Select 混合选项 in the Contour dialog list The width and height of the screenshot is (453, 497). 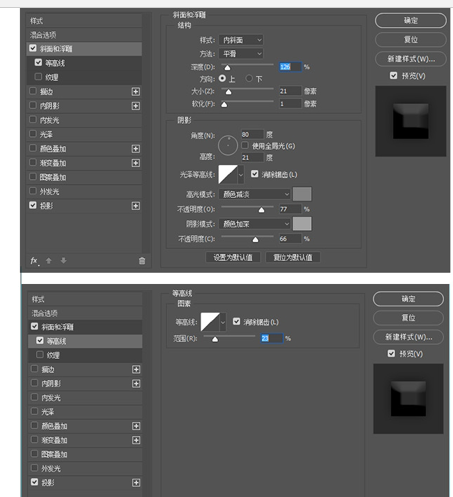[x=85, y=313]
